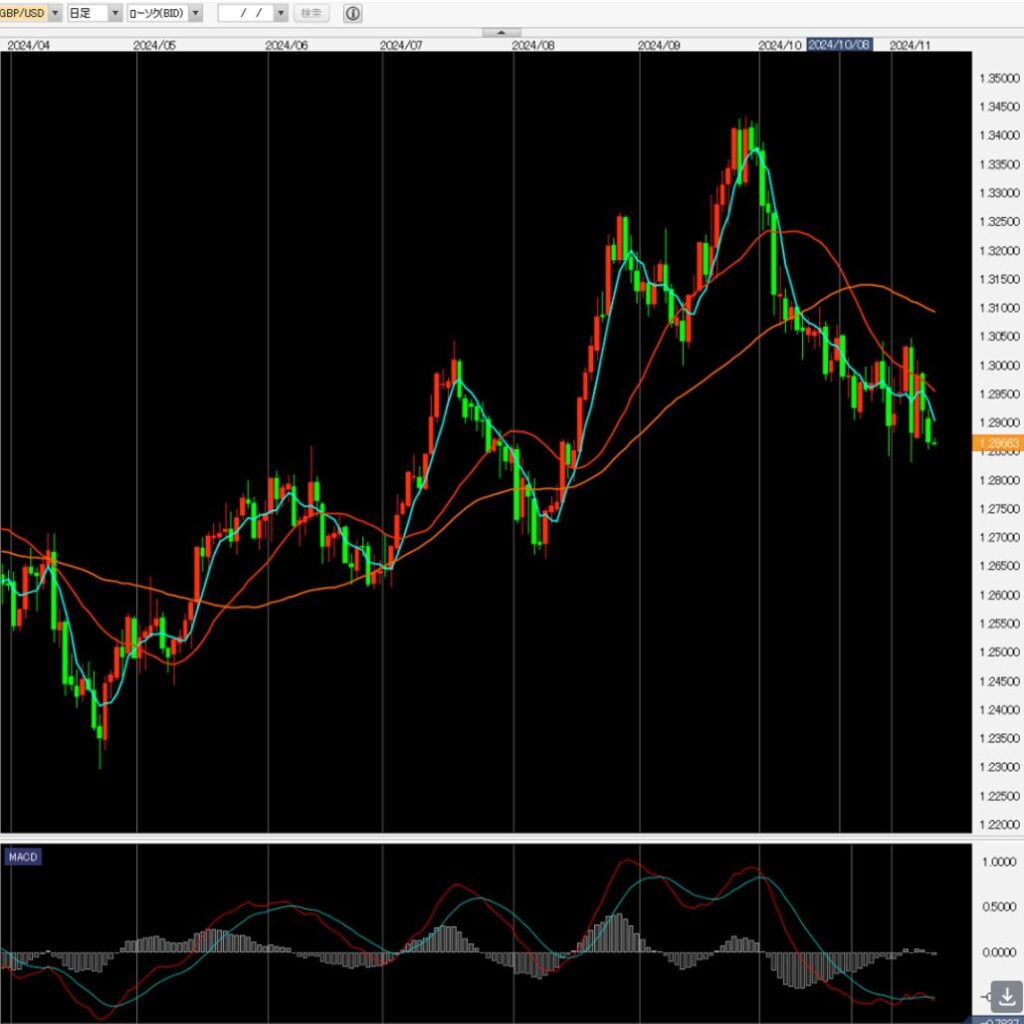Open the GBP/USD currency pair dropdown

click(54, 13)
